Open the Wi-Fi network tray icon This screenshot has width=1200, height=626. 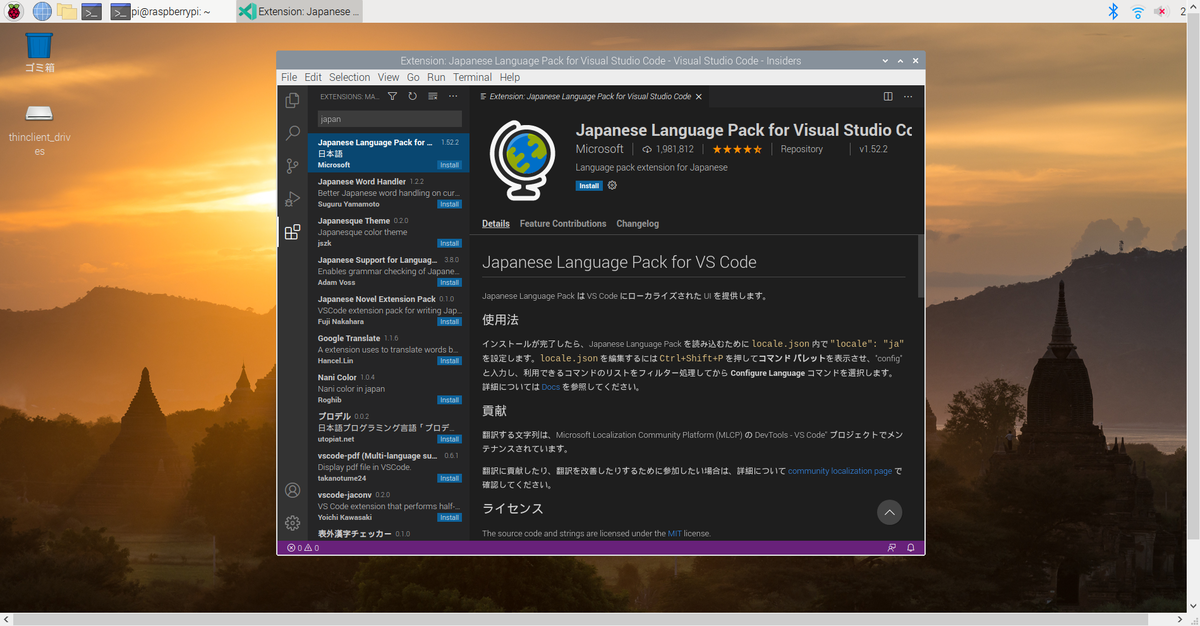[1137, 12]
